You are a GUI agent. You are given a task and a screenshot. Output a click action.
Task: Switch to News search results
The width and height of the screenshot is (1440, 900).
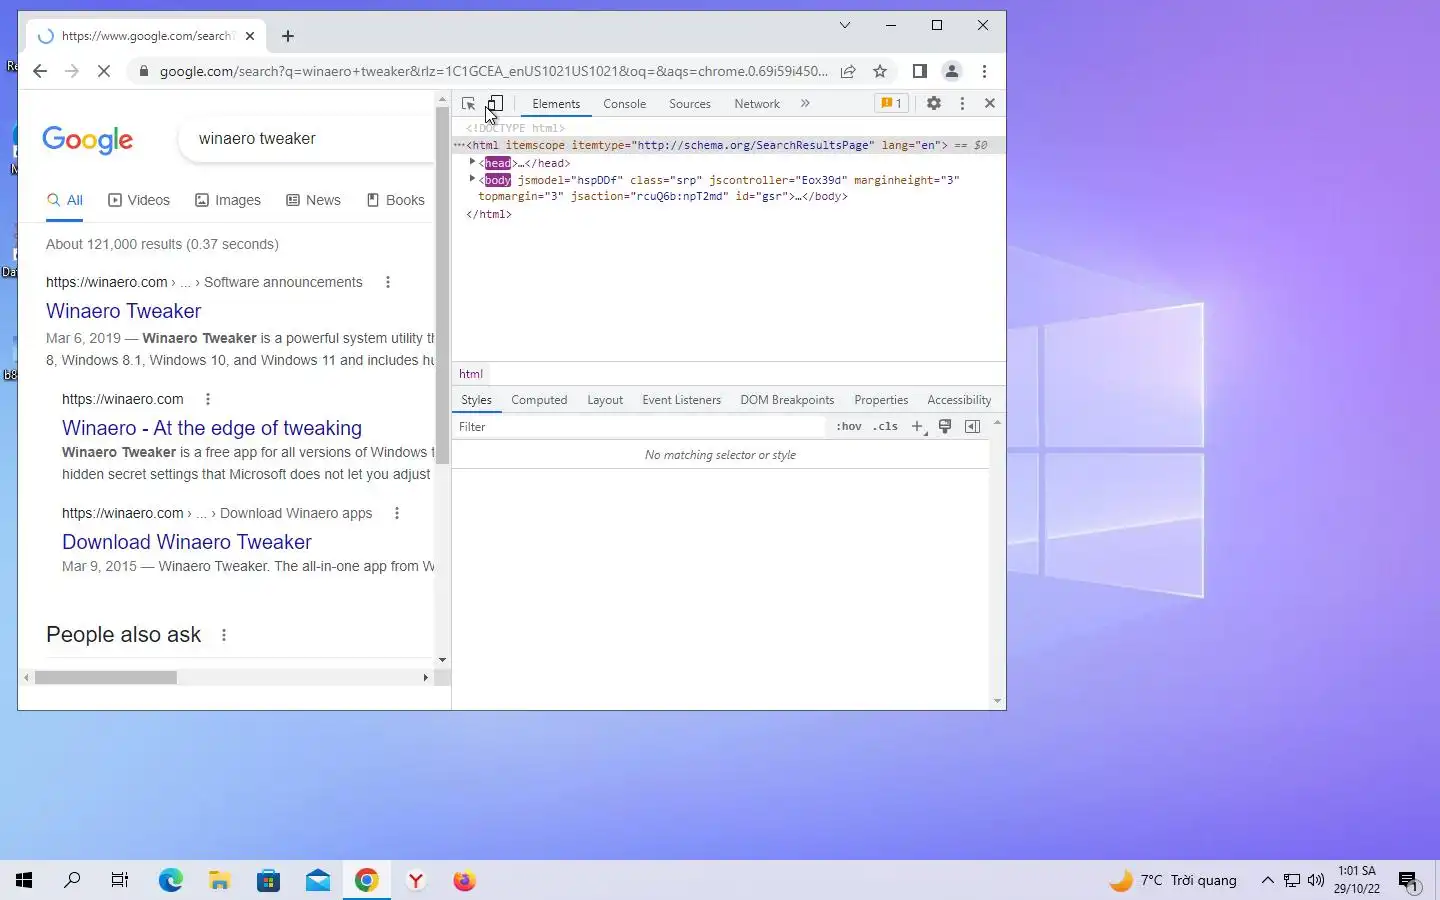click(314, 200)
